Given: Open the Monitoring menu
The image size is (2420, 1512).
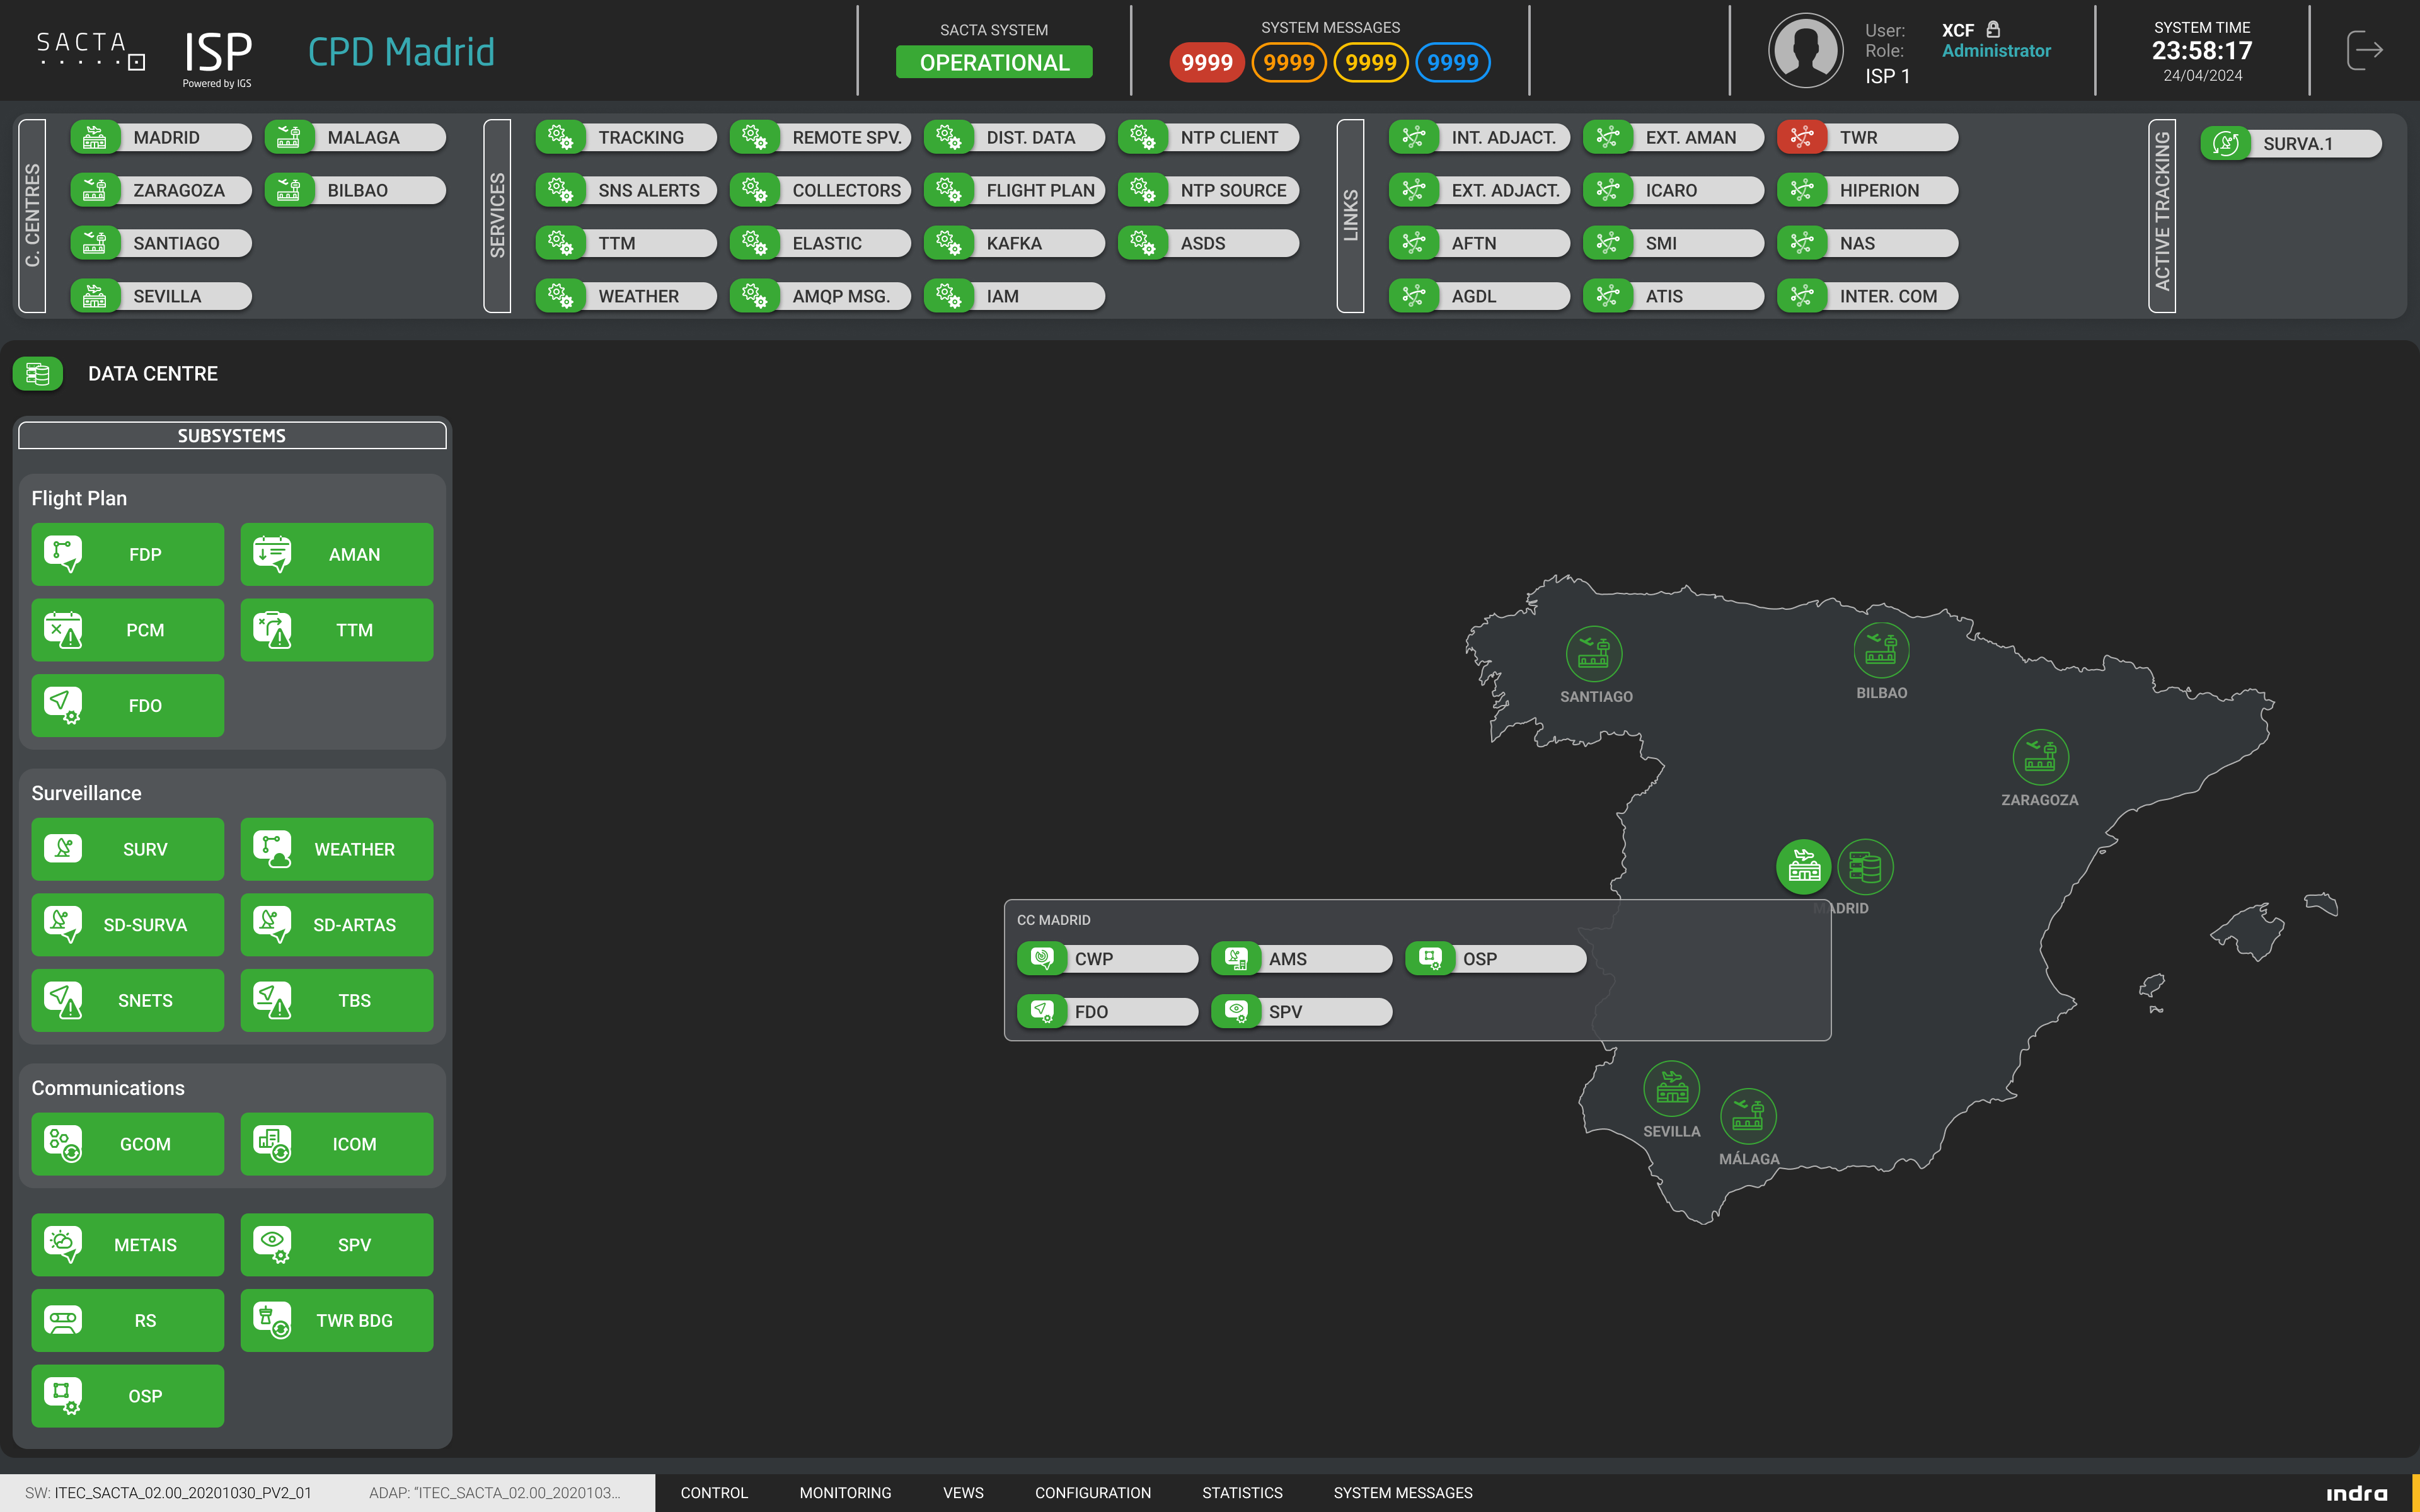Looking at the screenshot, I should tap(845, 1492).
